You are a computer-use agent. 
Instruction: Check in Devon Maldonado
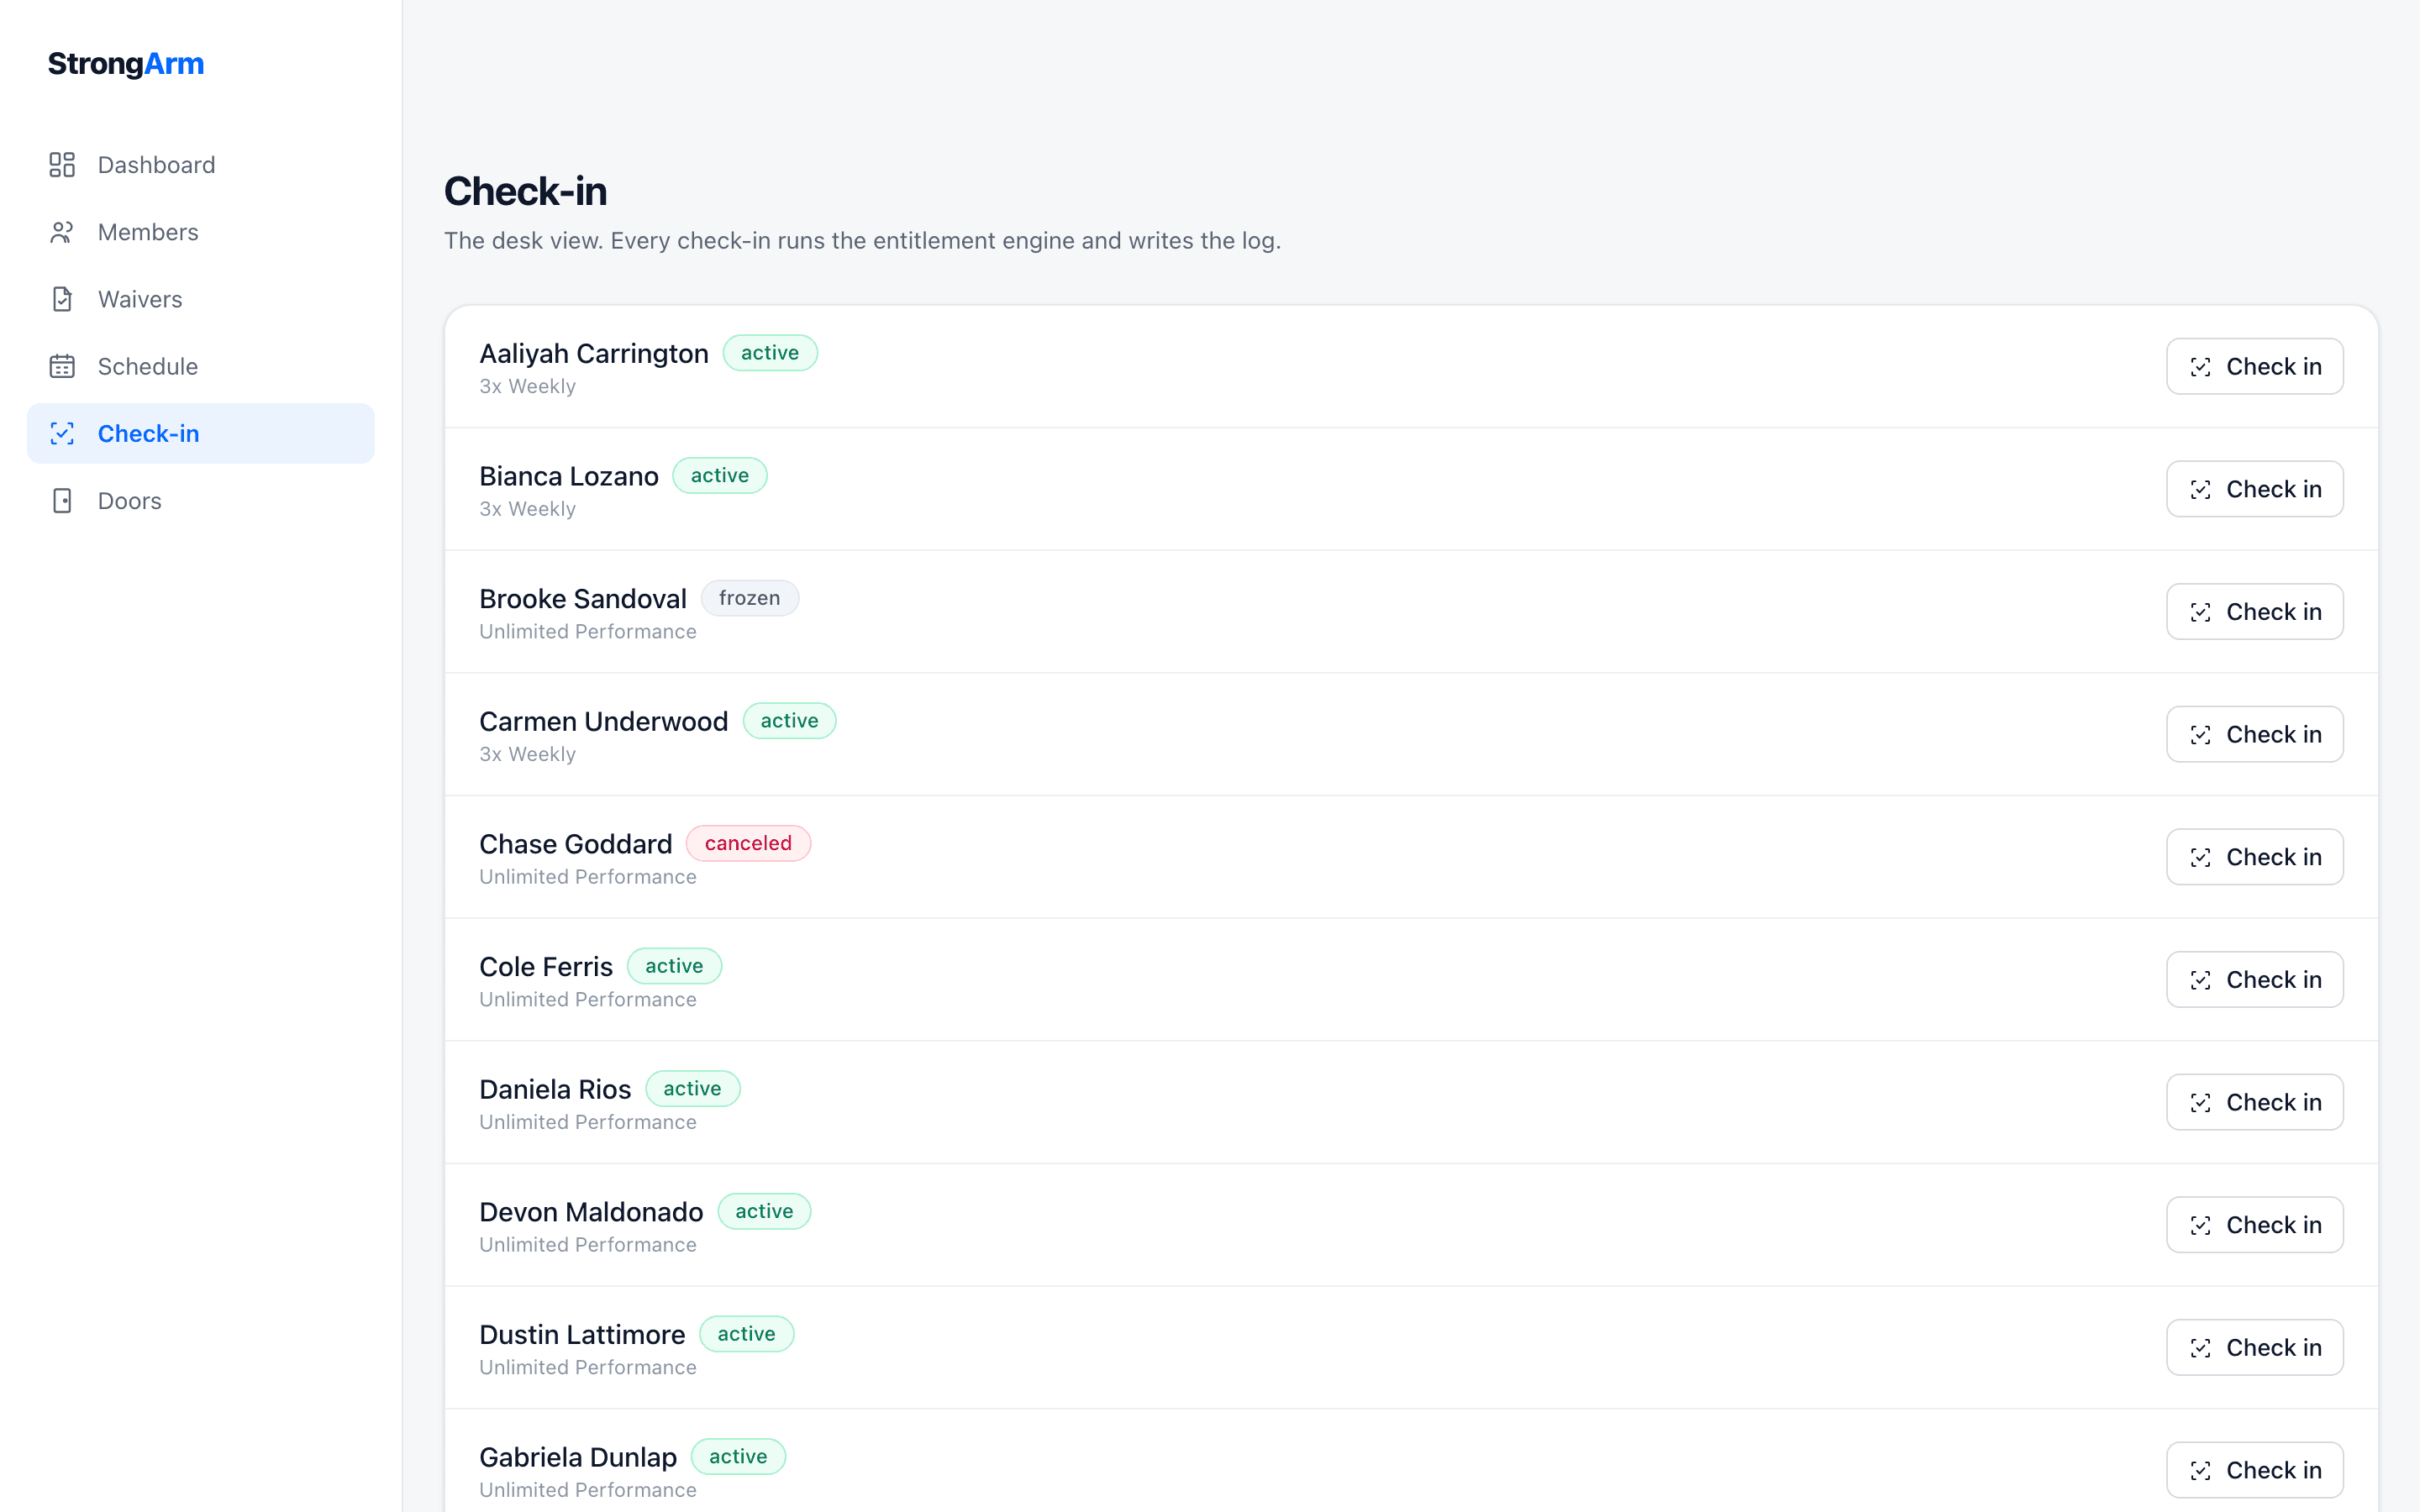tap(2254, 1225)
